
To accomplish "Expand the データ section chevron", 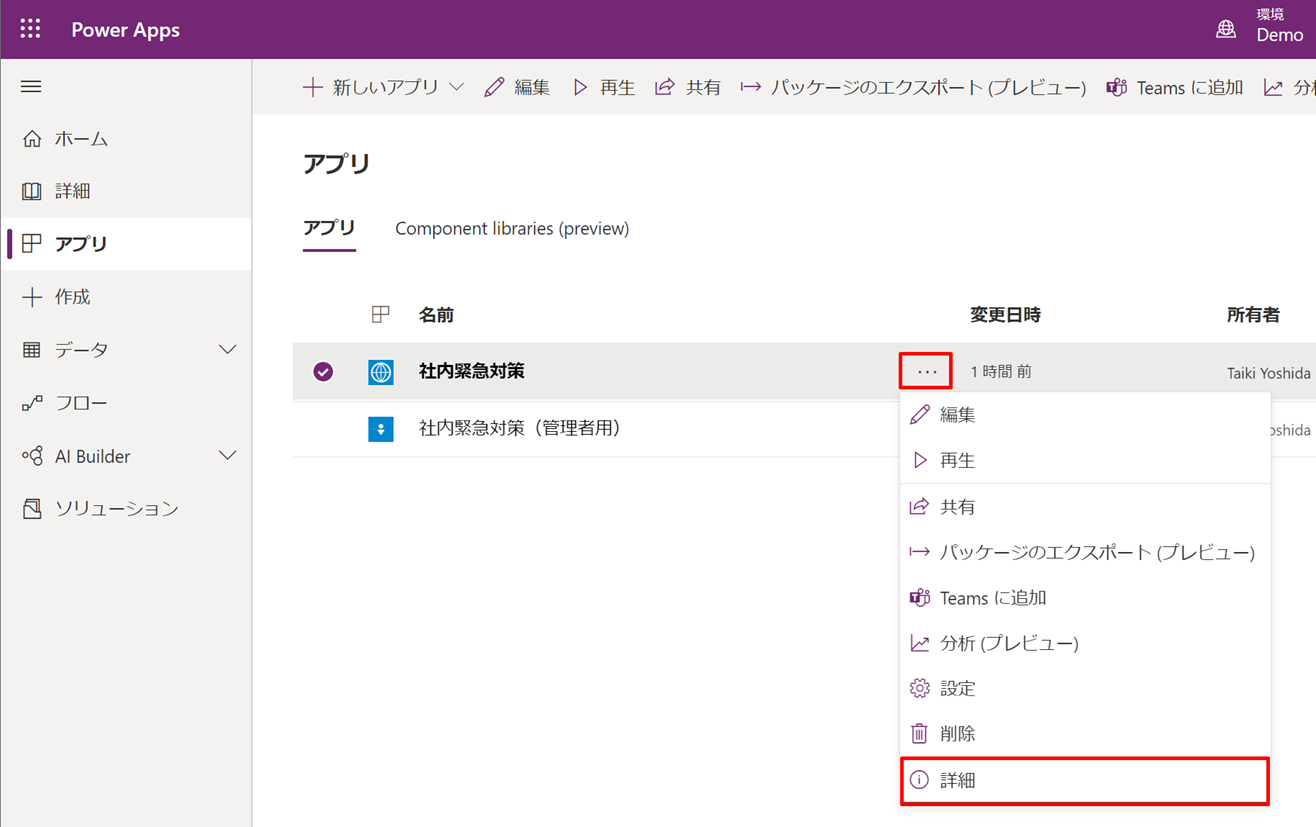I will 228,350.
